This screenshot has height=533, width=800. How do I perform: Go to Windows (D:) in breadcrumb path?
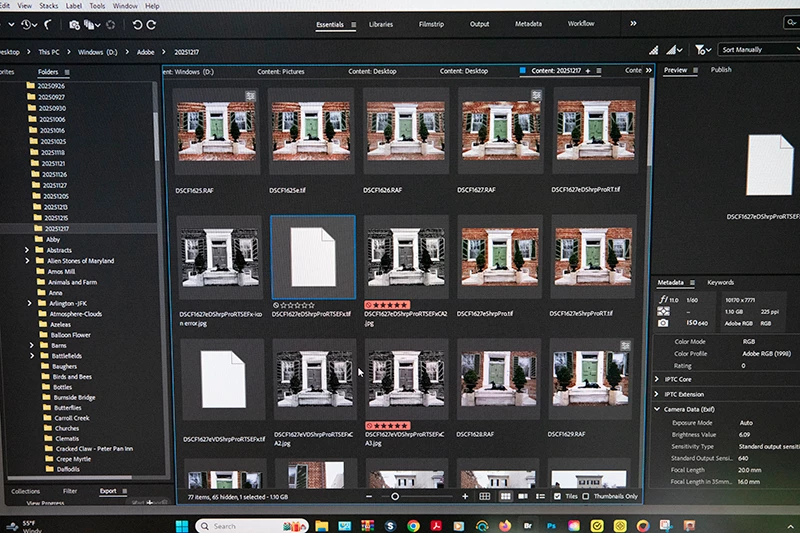pos(97,52)
